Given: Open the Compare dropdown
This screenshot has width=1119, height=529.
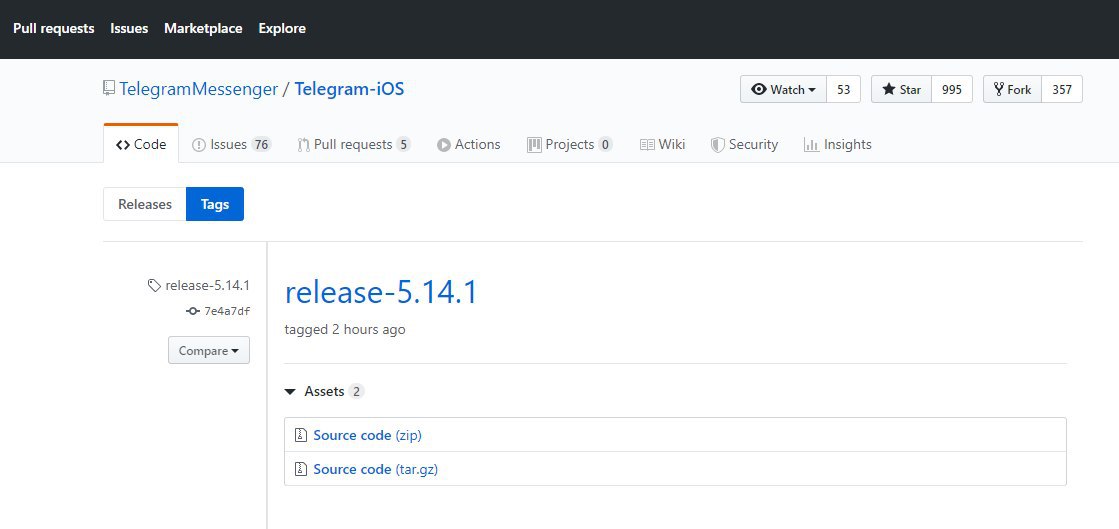Looking at the screenshot, I should click(x=209, y=351).
